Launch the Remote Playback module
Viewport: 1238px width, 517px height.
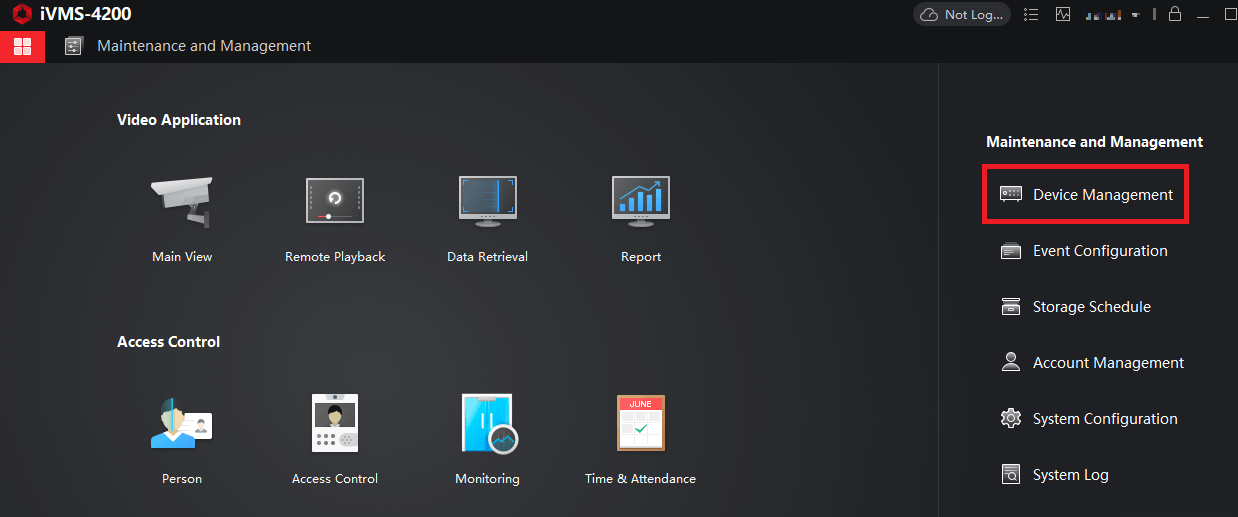click(x=335, y=200)
